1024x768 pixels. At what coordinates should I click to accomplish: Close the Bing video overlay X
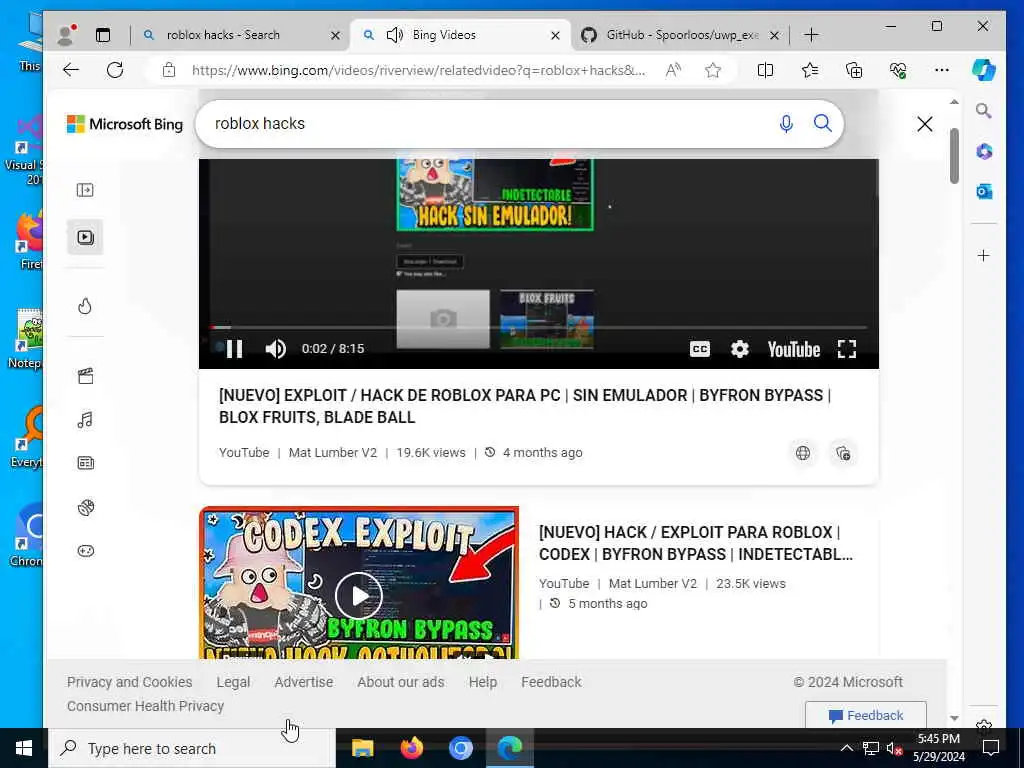[924, 123]
